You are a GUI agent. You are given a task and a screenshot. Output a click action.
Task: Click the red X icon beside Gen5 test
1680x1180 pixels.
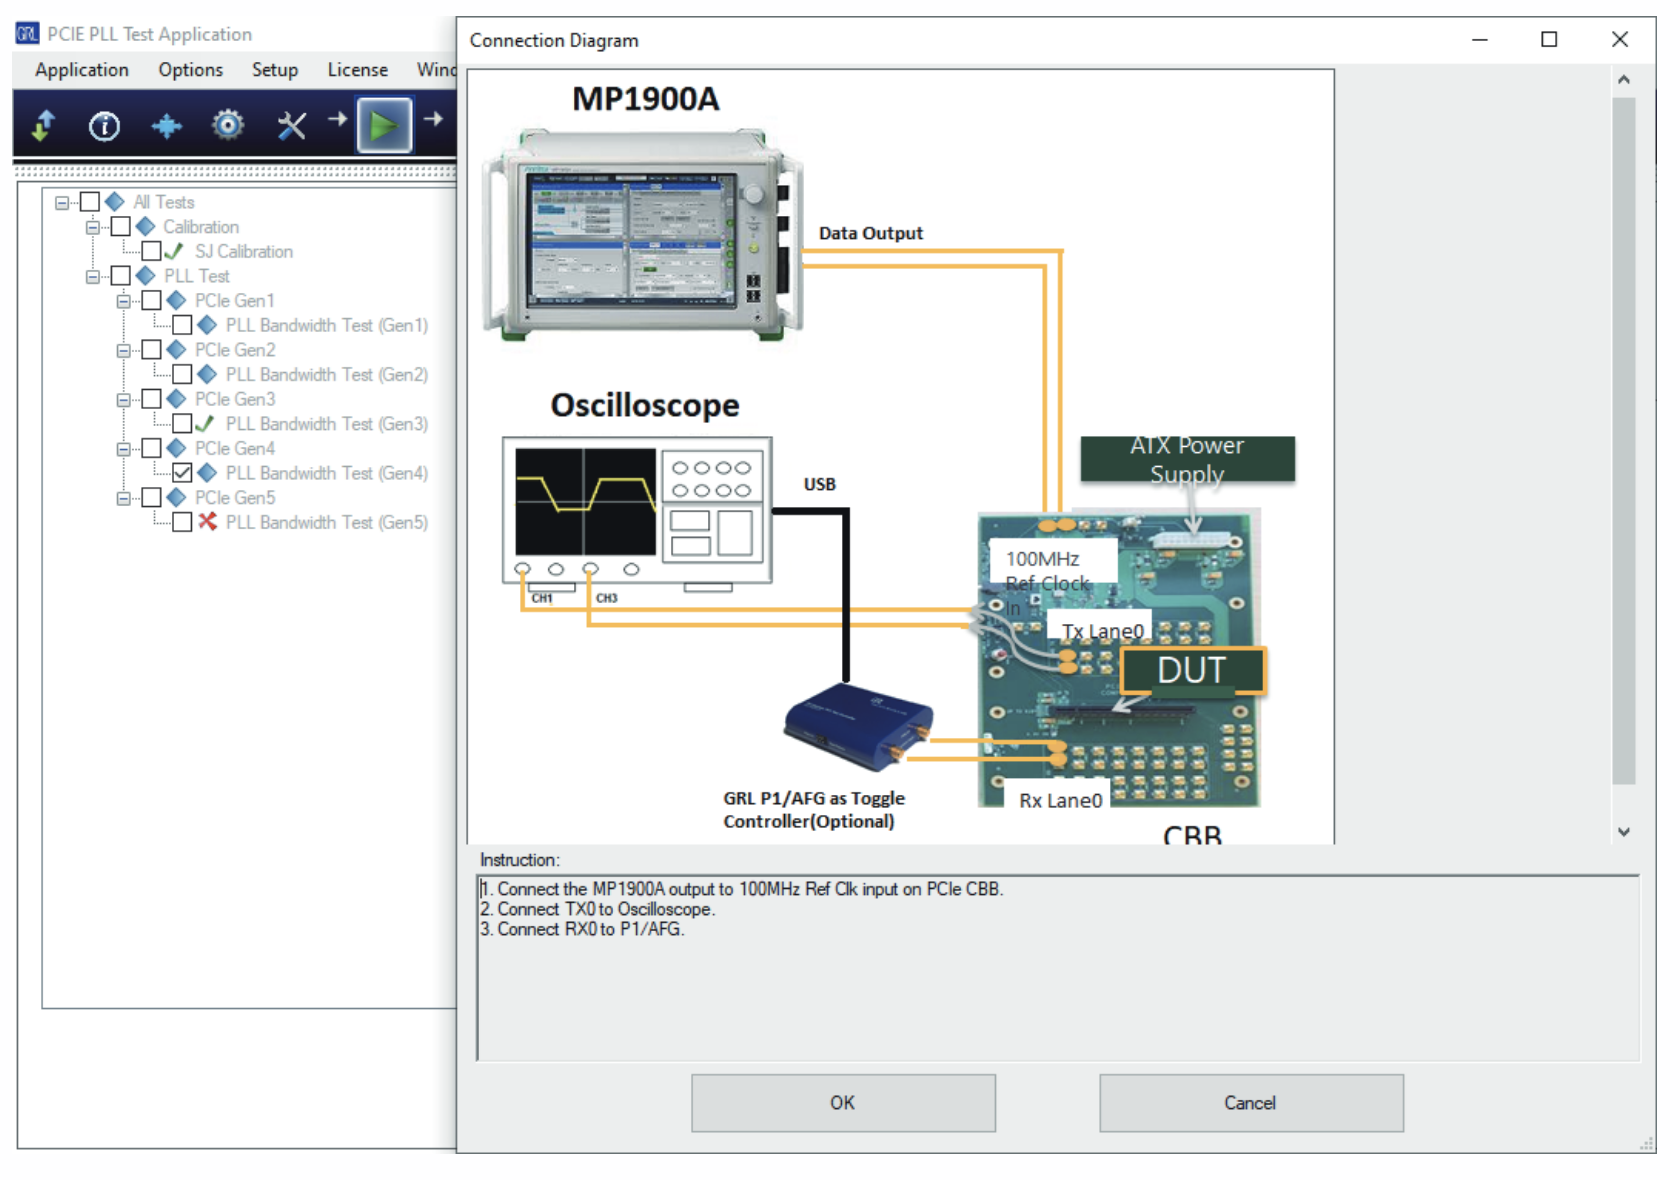point(207,522)
